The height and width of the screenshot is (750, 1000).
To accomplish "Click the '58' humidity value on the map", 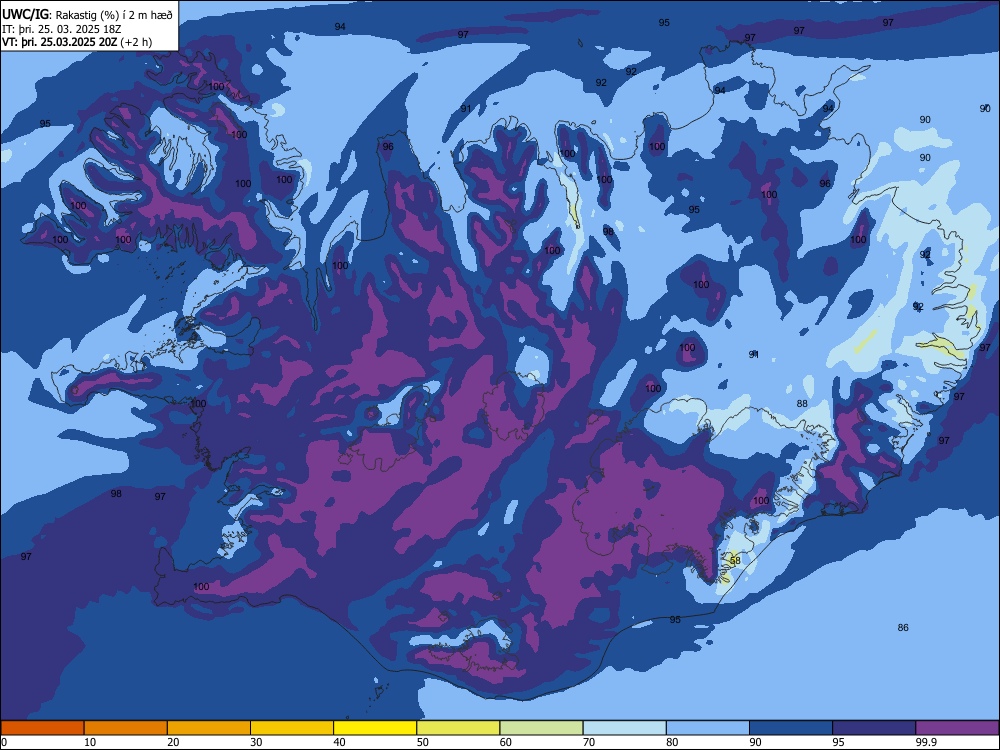I will (x=735, y=561).
